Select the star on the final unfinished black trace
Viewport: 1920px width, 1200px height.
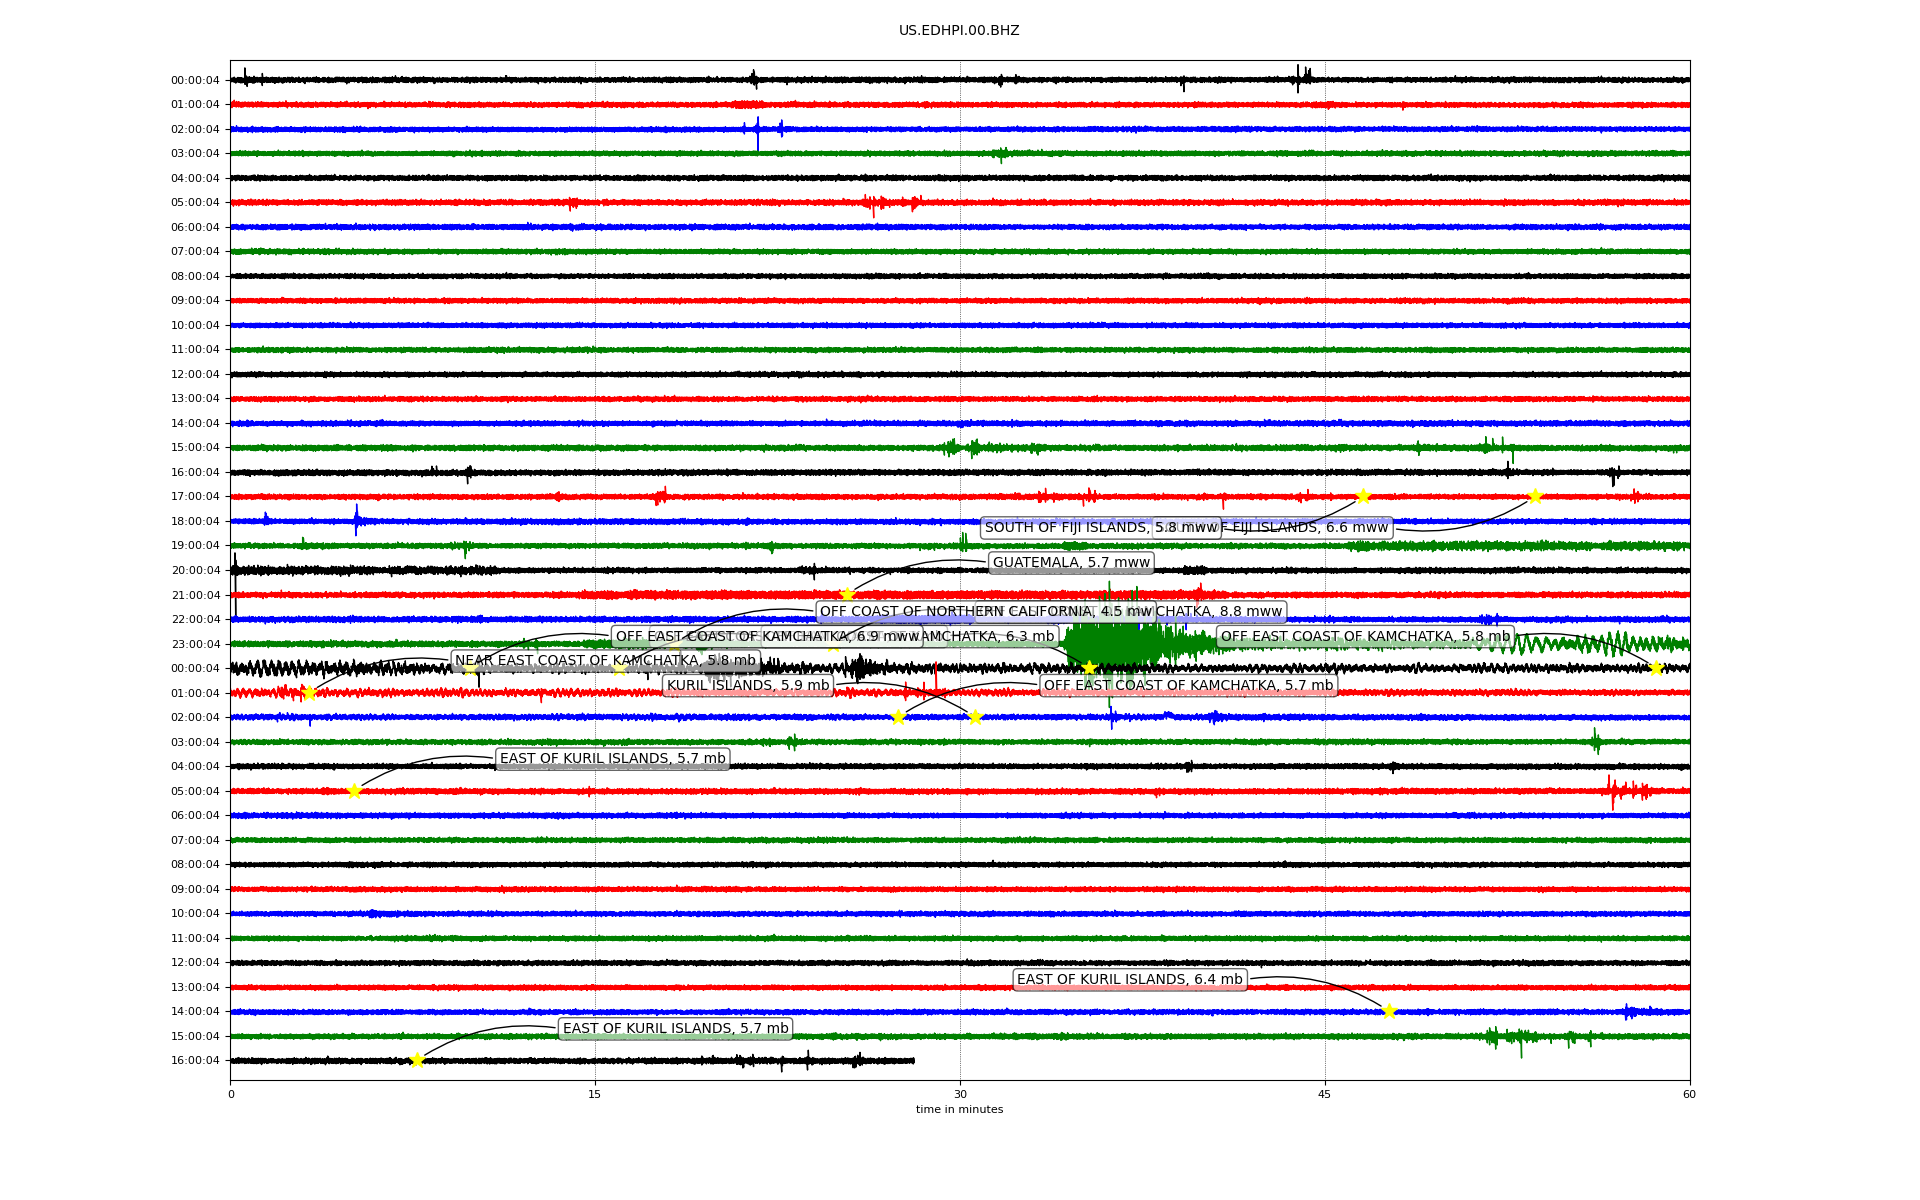[417, 1061]
